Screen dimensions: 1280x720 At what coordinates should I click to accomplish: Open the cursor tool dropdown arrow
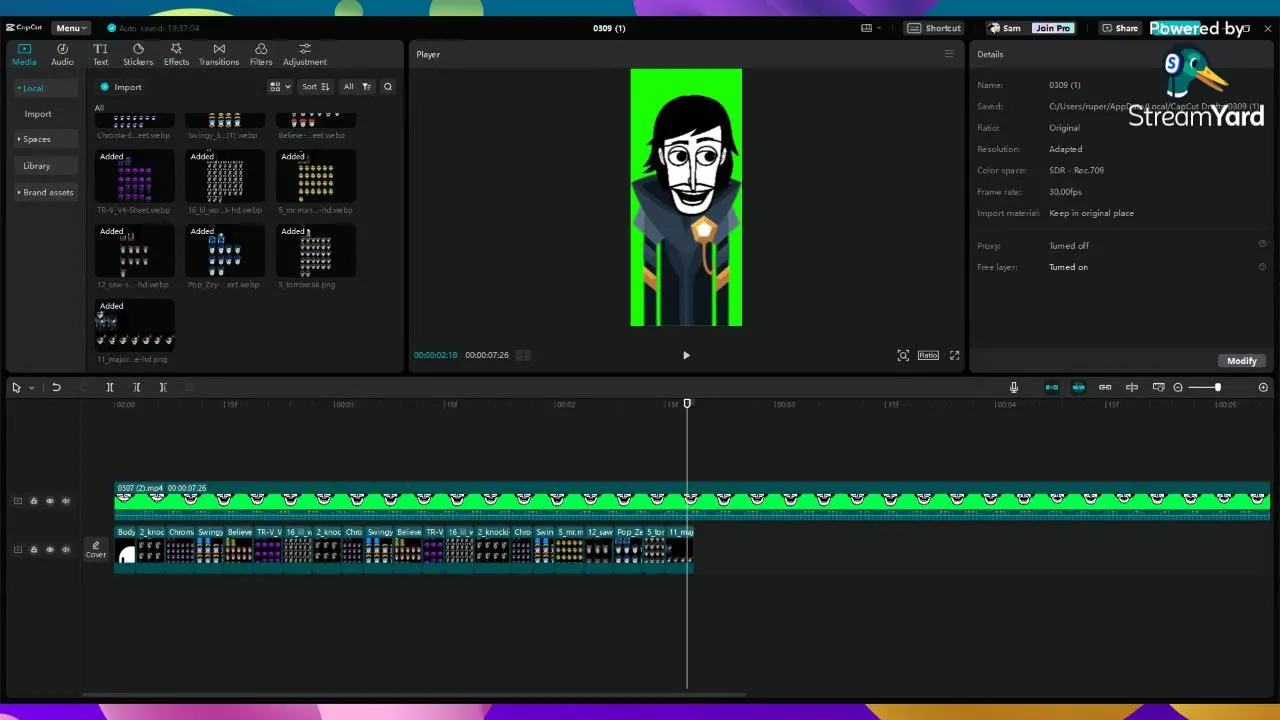click(31, 387)
